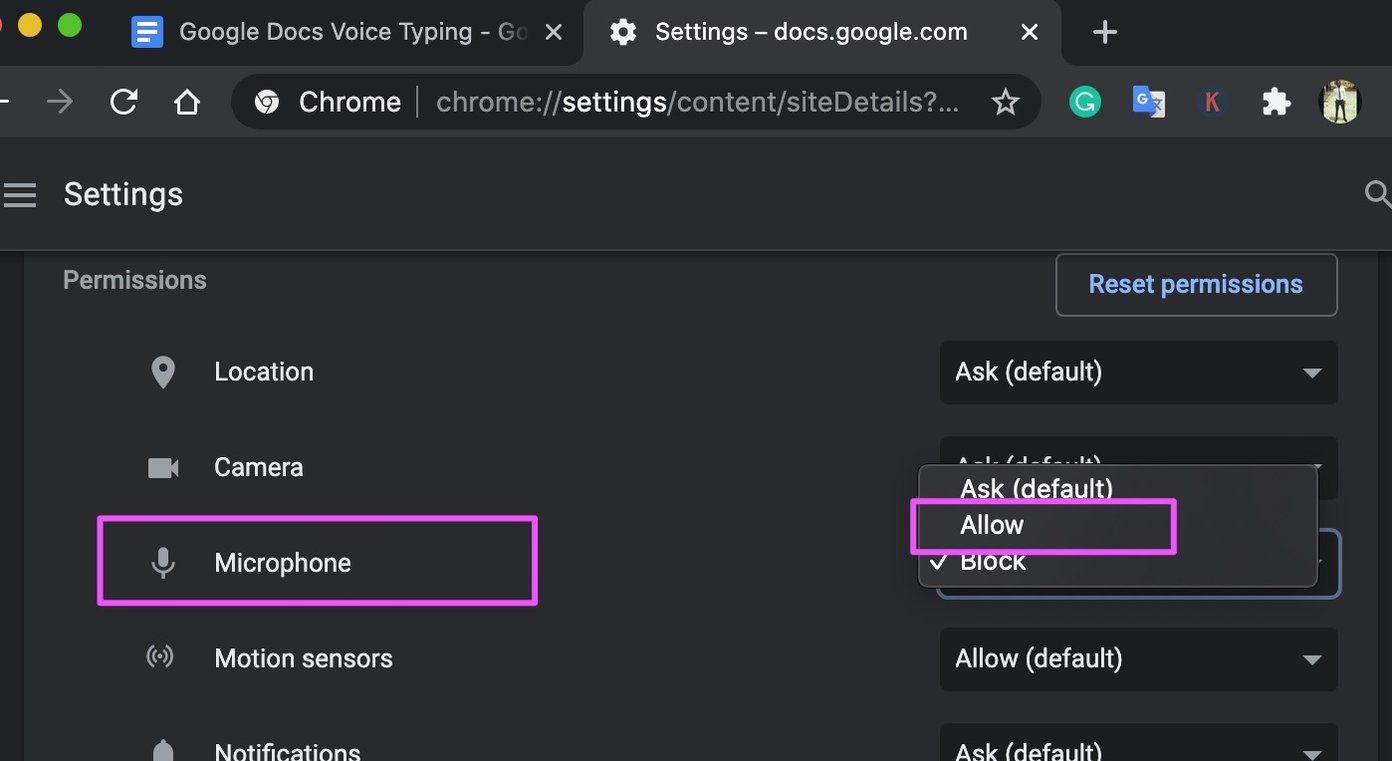Expand the Notifications permission dropdown
The height and width of the screenshot is (761, 1392).
(1138, 743)
